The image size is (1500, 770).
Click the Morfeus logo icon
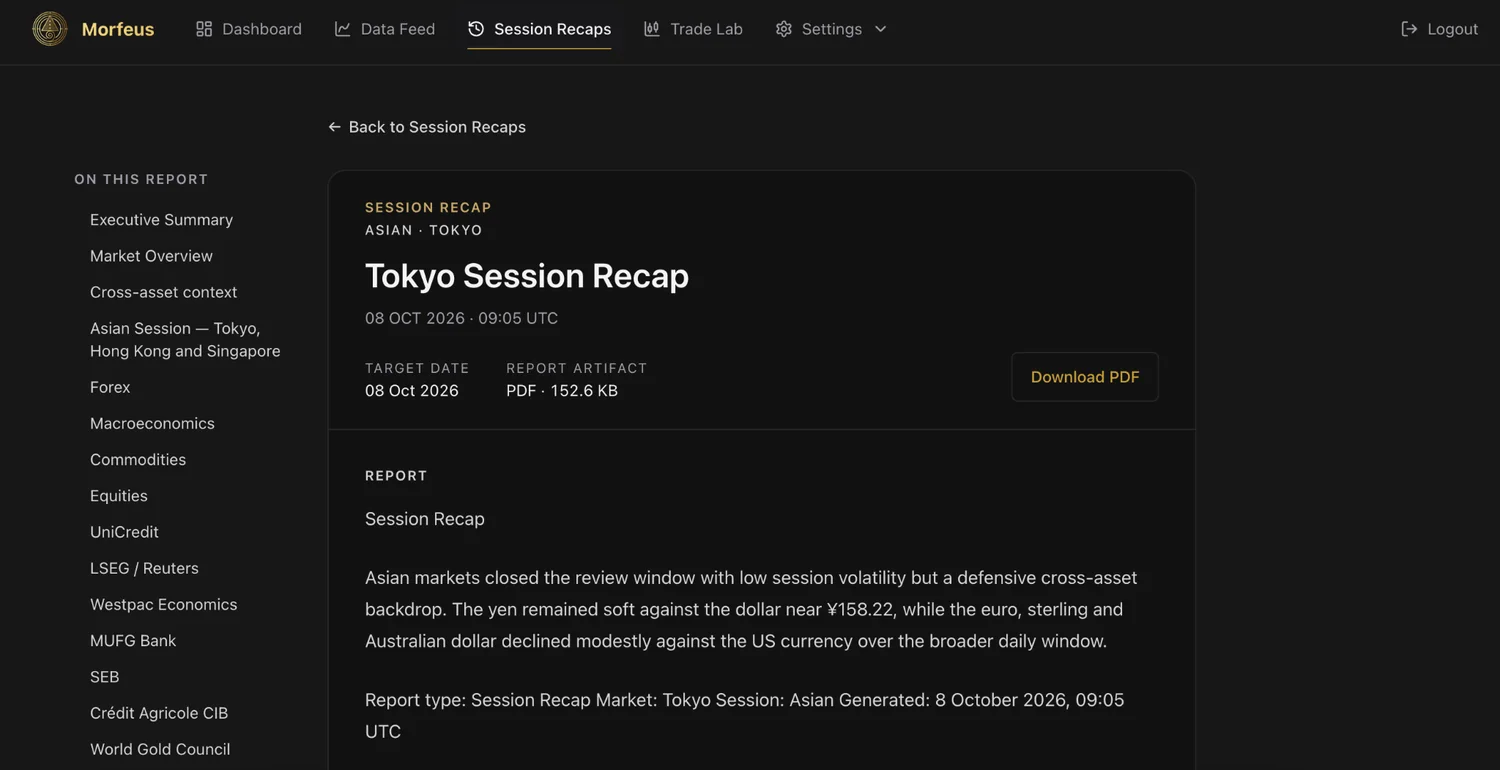point(50,29)
